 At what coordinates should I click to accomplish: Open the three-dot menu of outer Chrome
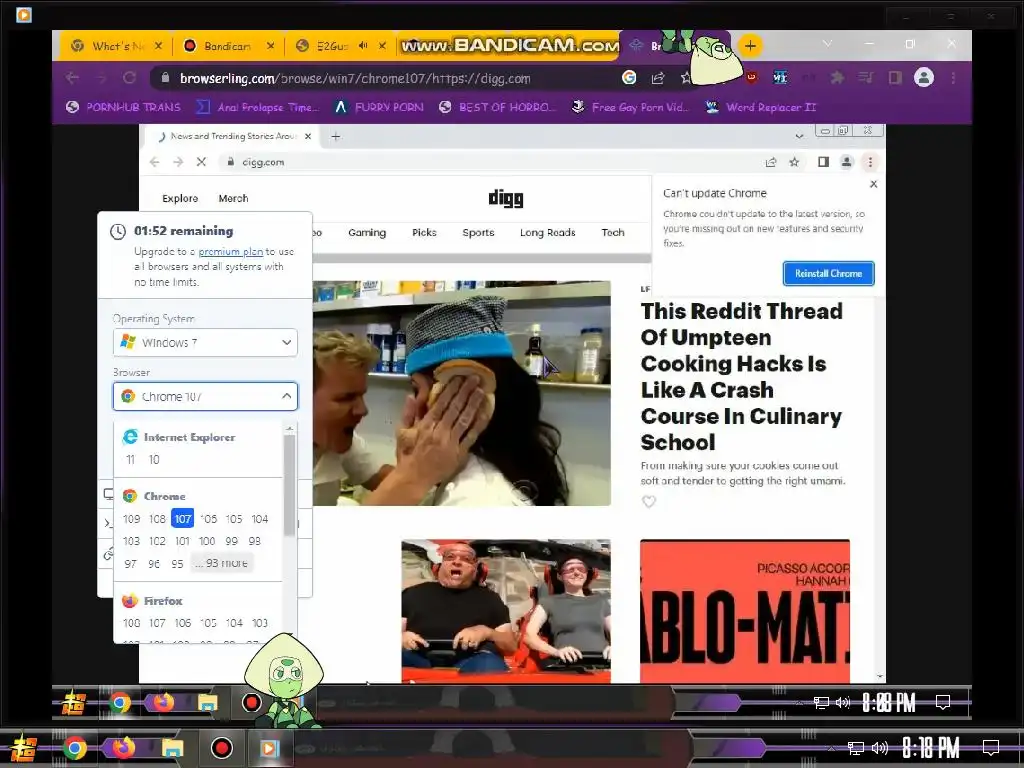[x=953, y=78]
